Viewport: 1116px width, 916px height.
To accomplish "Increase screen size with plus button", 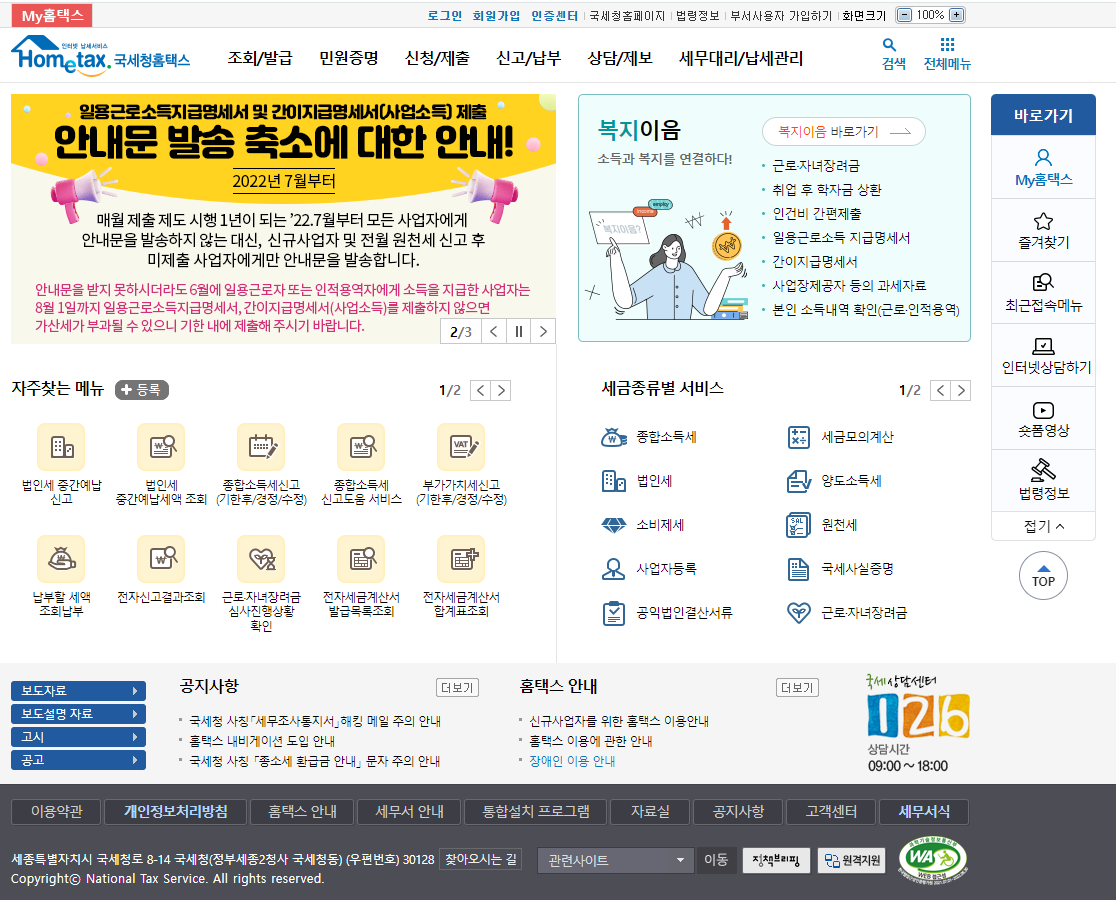I will click(957, 15).
